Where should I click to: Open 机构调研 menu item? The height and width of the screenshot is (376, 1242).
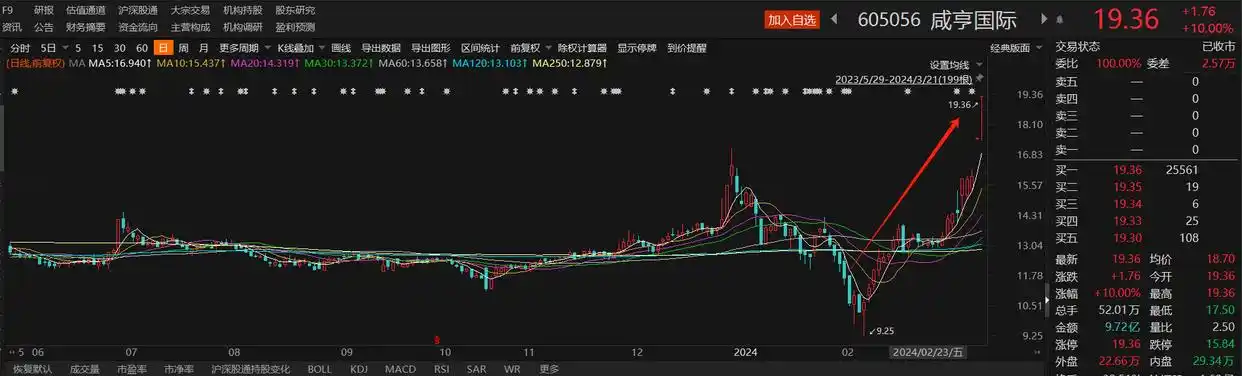243,27
